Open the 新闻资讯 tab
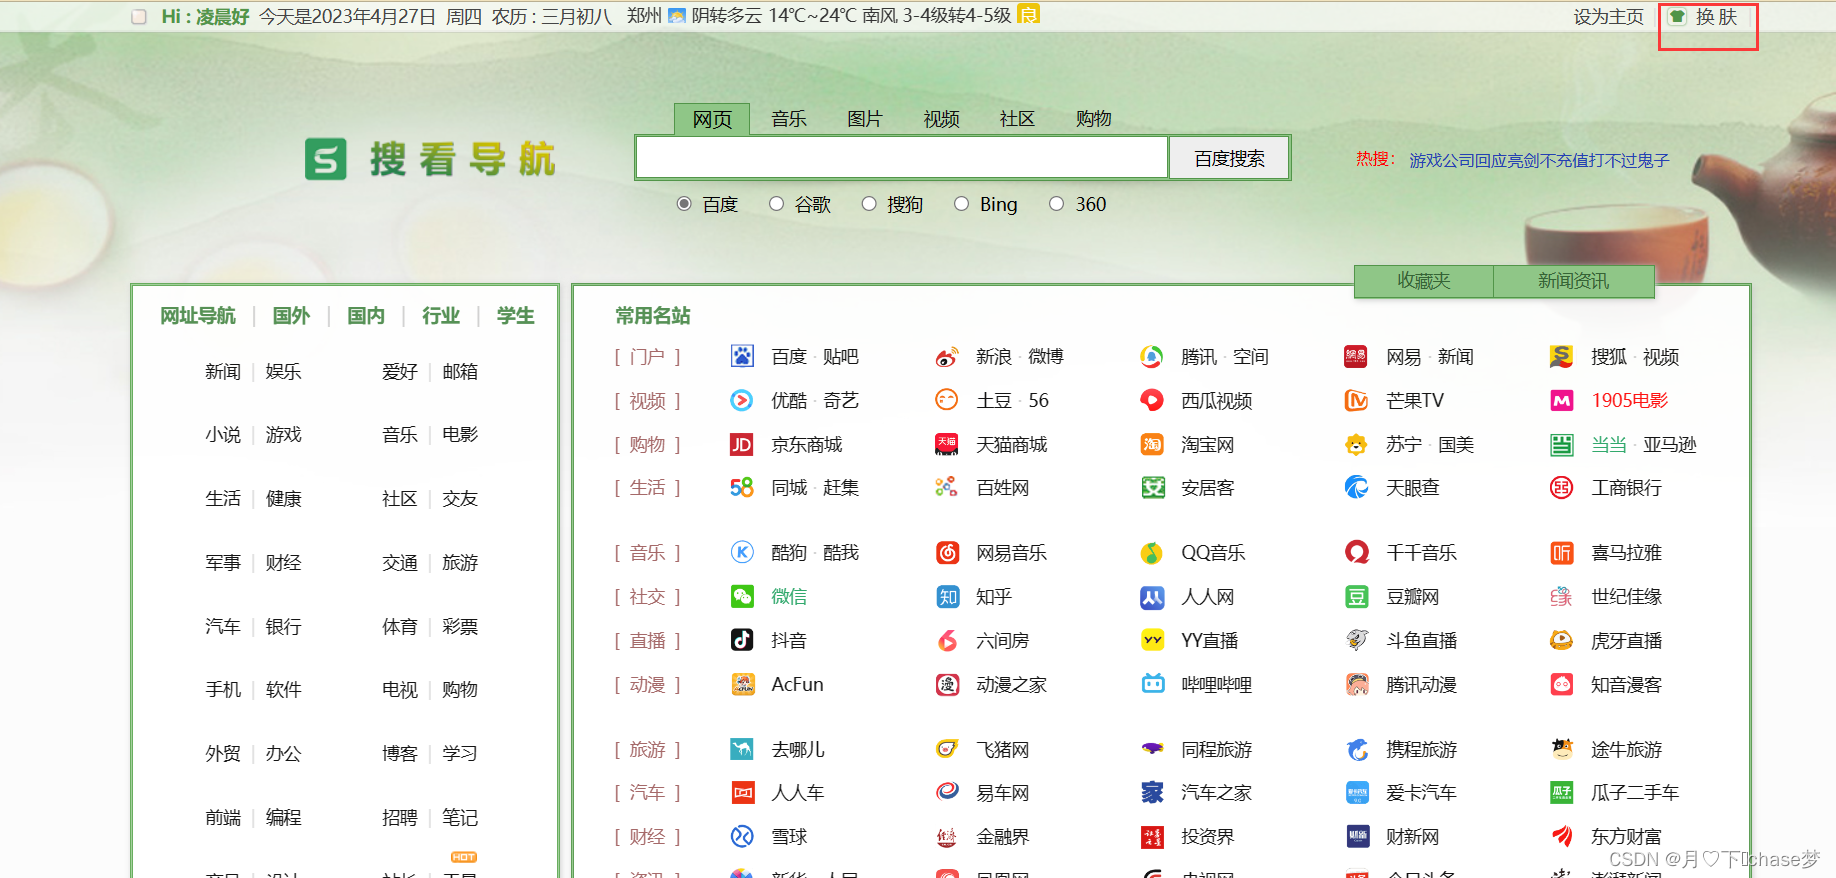 [1574, 281]
